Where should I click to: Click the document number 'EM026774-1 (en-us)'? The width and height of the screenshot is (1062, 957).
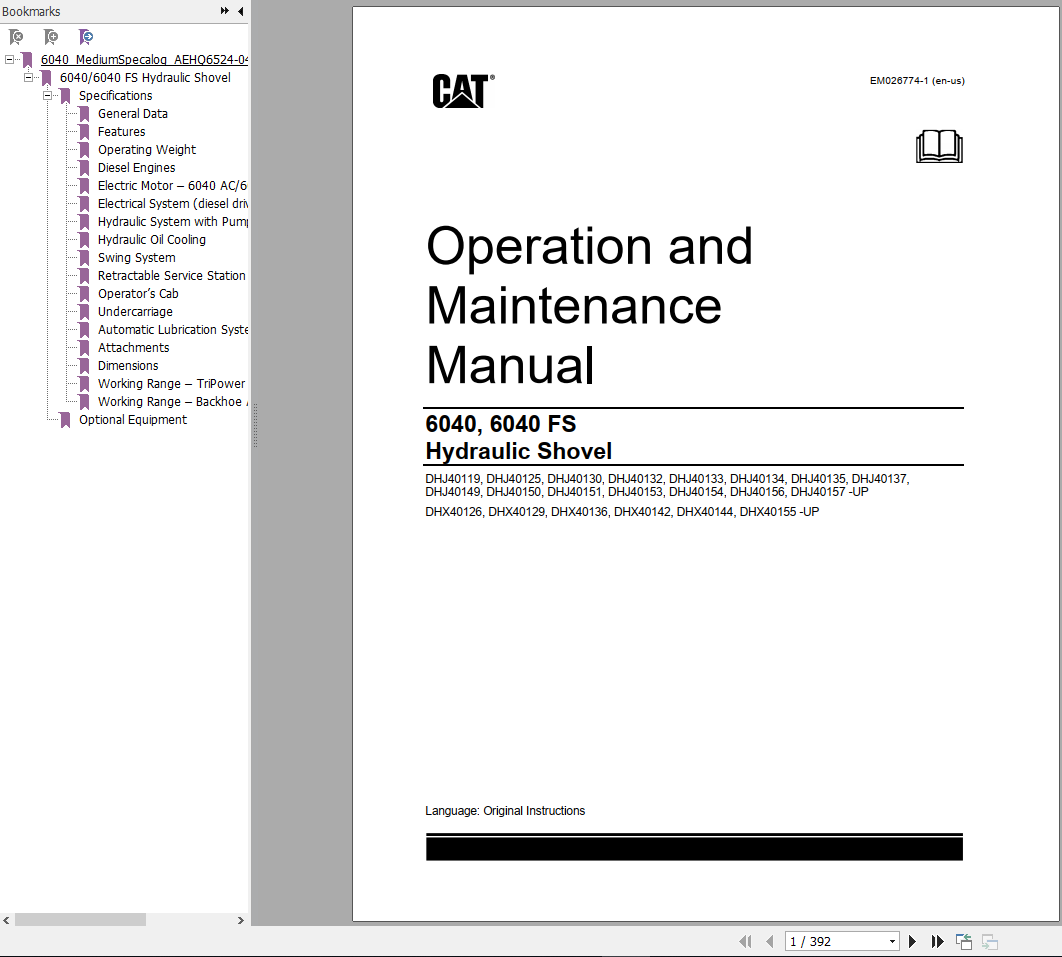(x=917, y=81)
